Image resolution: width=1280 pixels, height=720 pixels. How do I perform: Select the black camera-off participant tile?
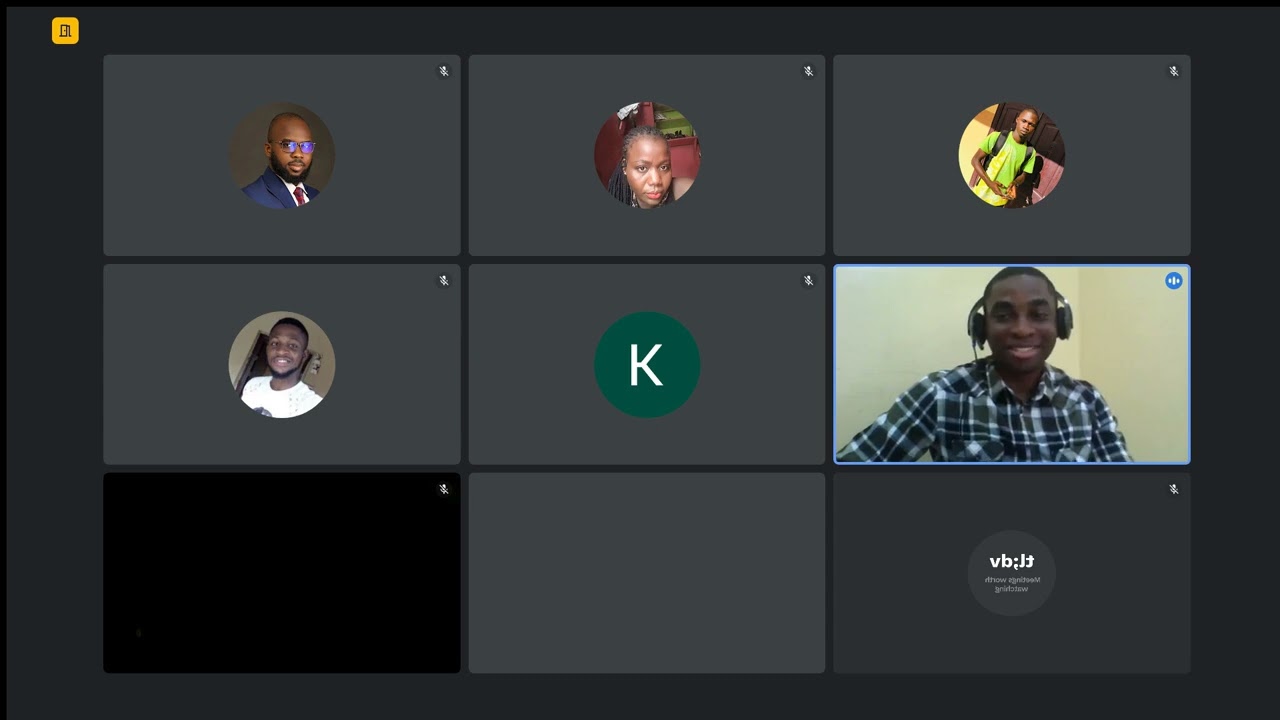282,573
